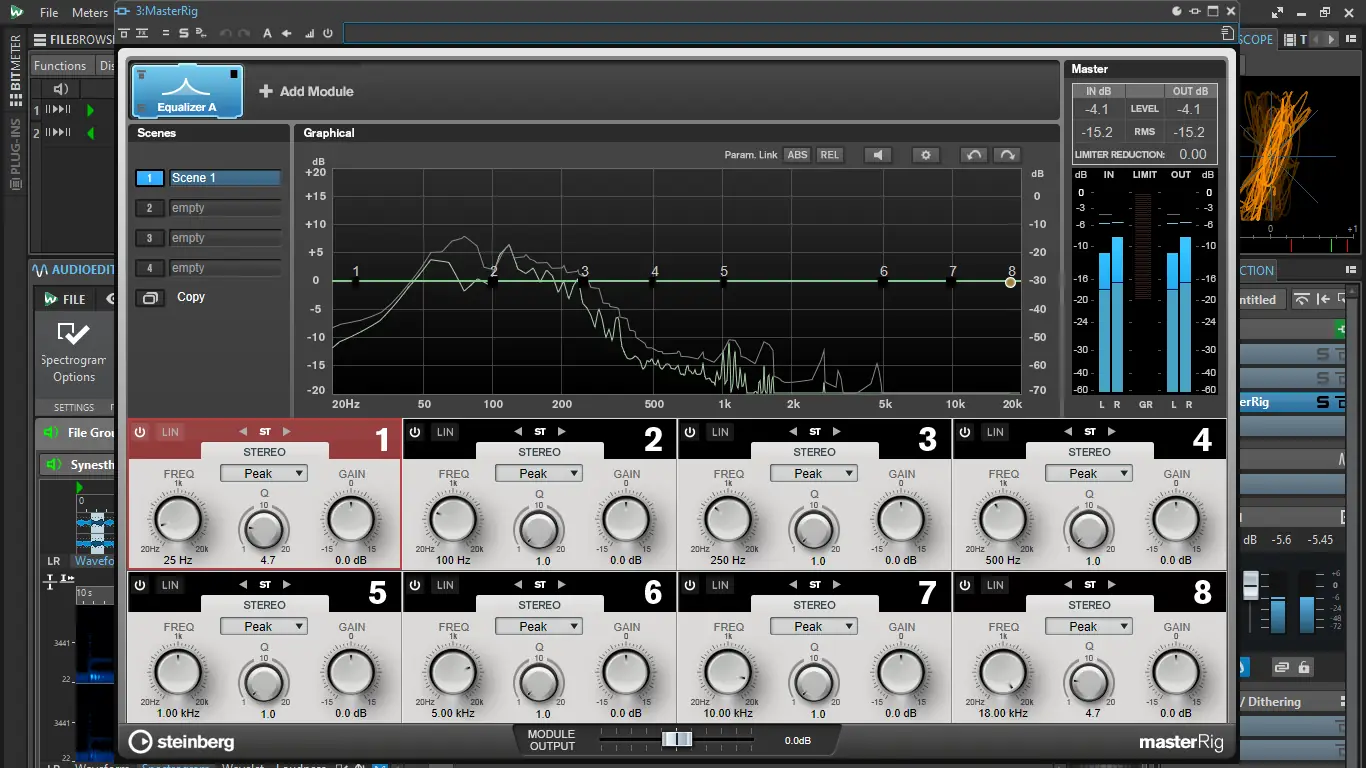
Task: Open the Graphical settings gear
Action: pos(926,155)
